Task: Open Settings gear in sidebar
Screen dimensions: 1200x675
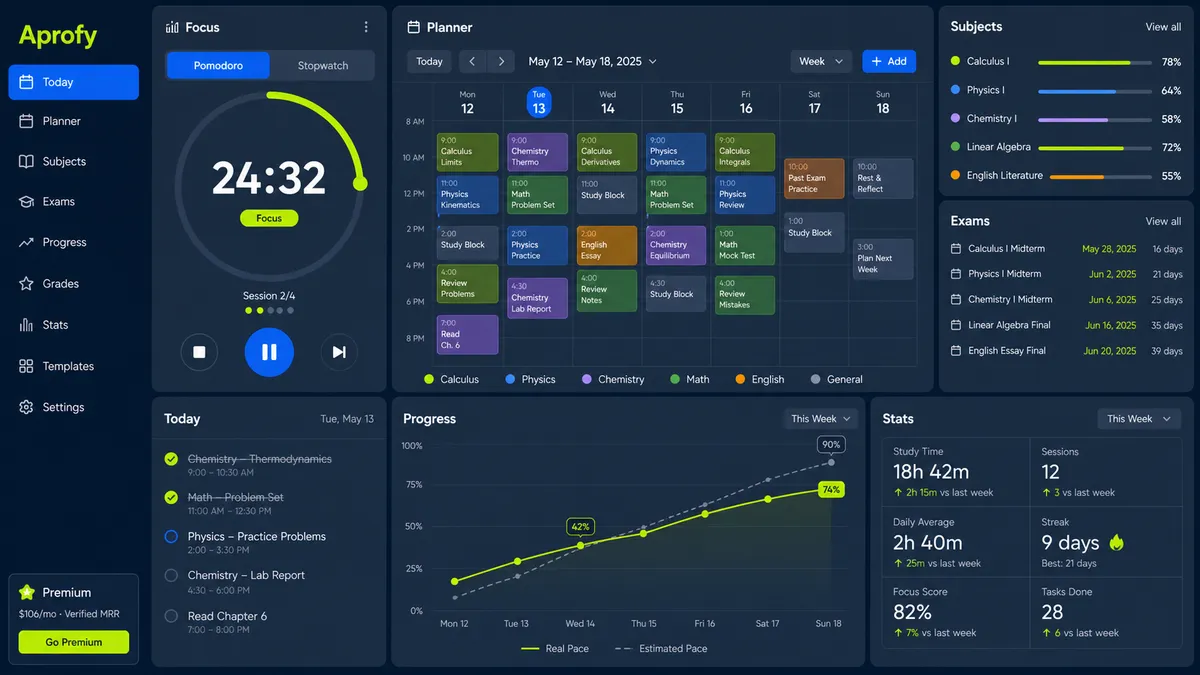Action: [26, 407]
